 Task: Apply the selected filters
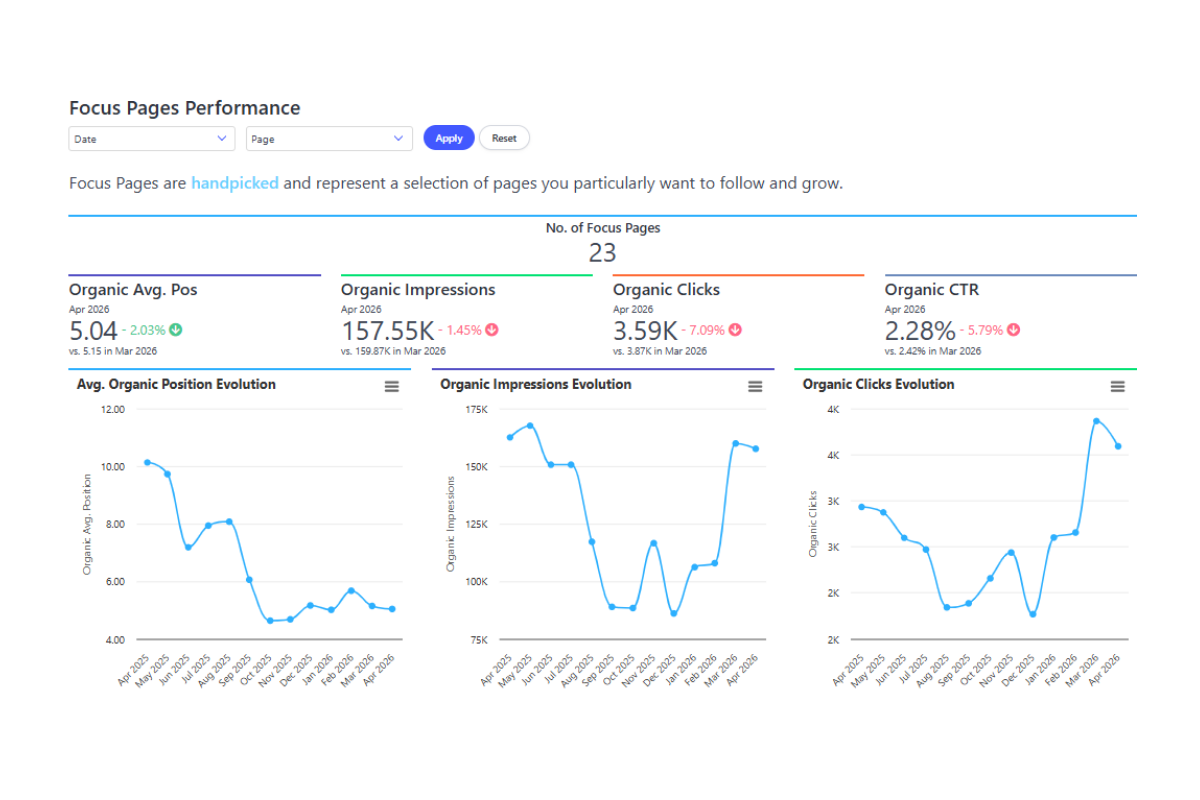tap(449, 138)
